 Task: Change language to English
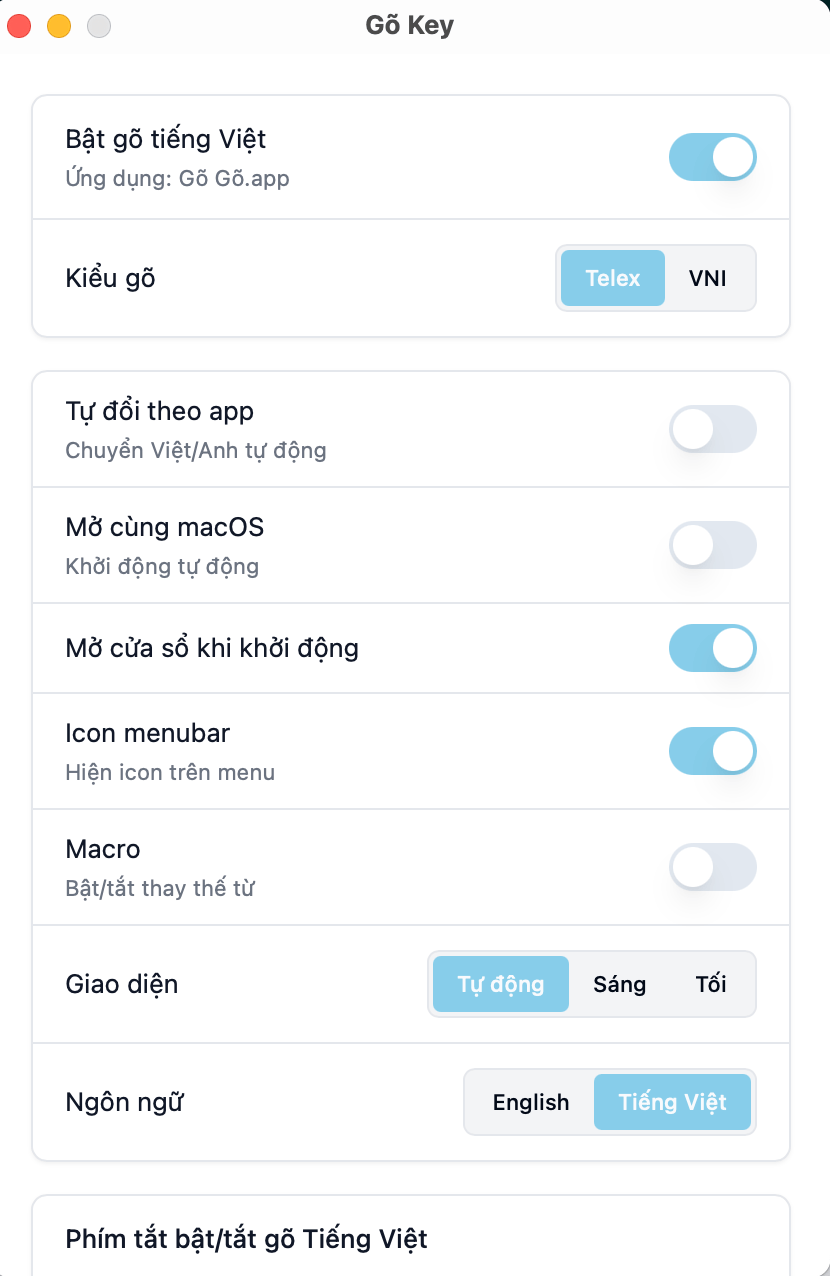point(531,1102)
